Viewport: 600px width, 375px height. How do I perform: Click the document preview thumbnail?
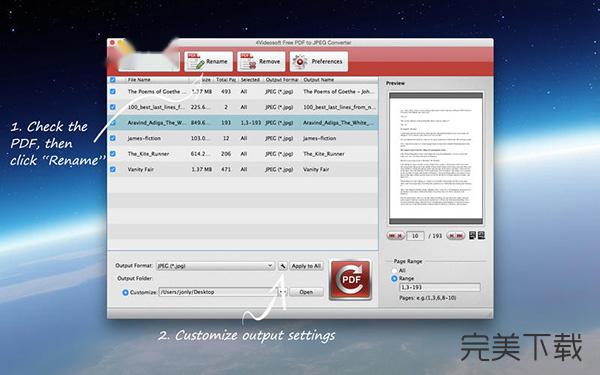point(436,158)
